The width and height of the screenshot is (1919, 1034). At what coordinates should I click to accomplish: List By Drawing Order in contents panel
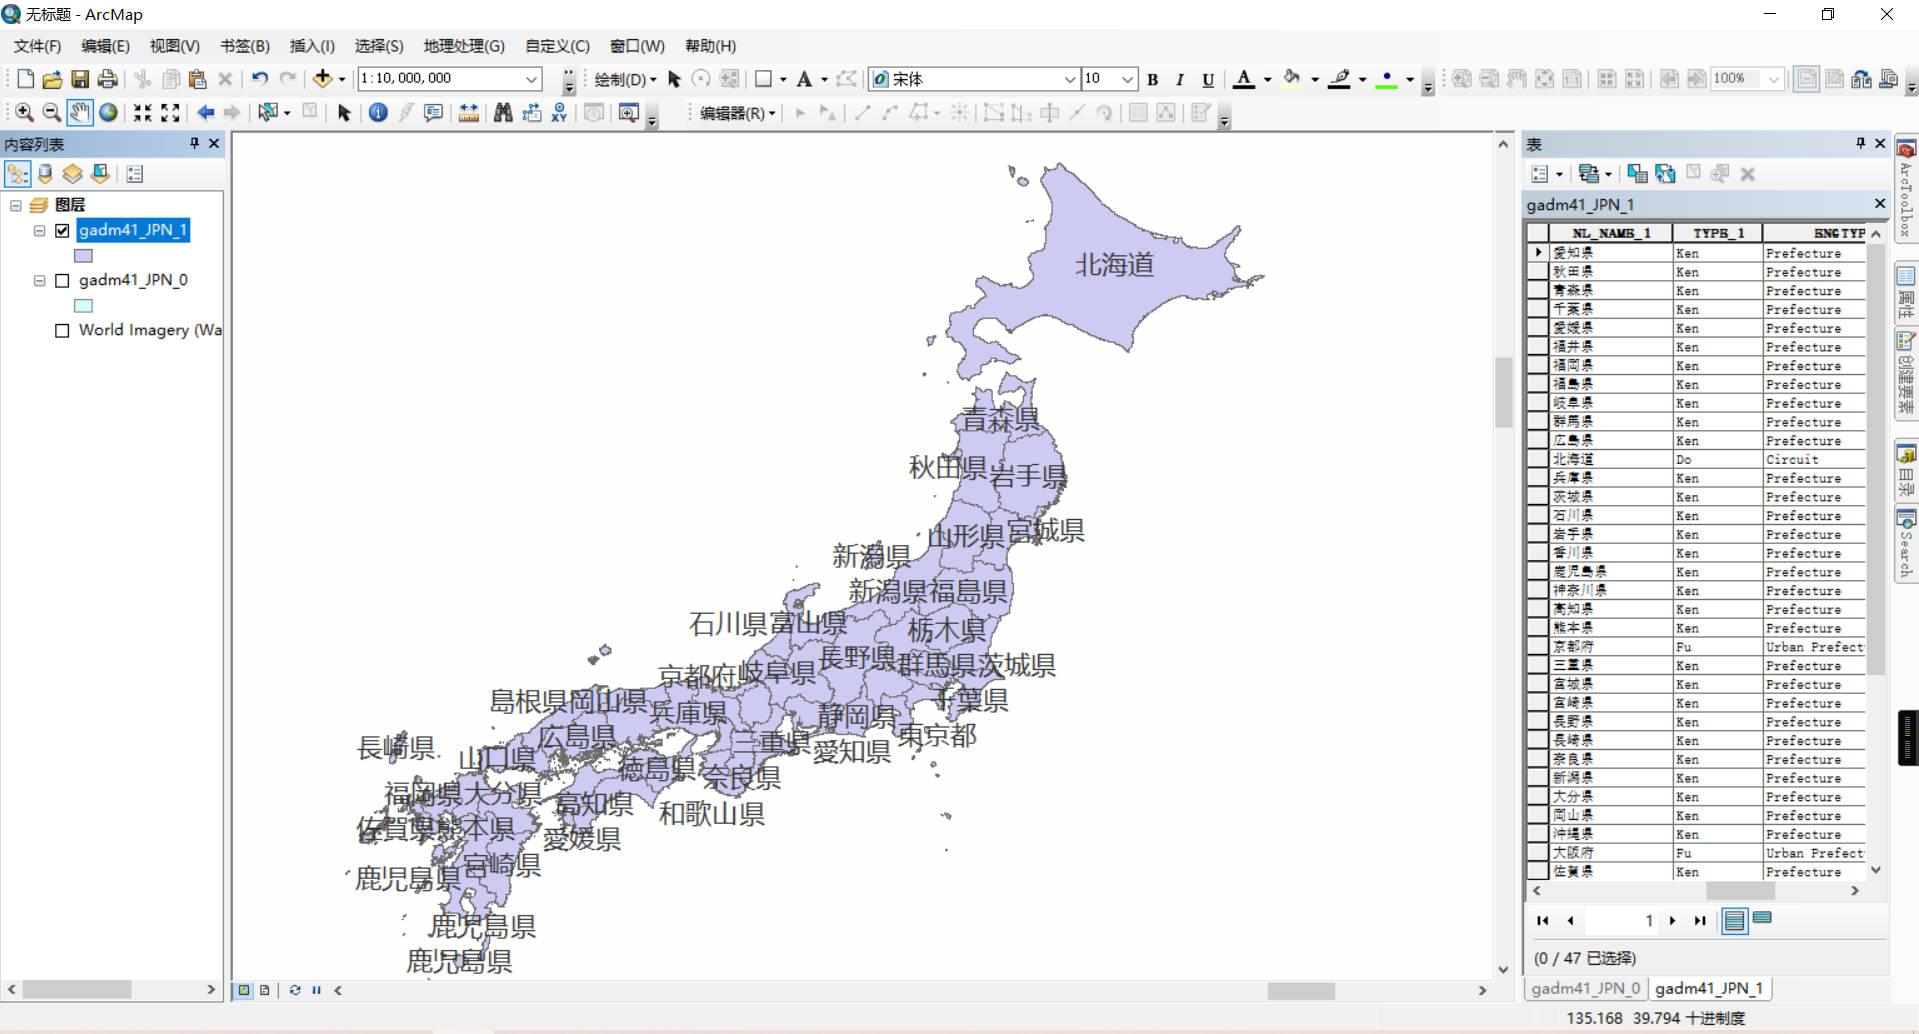pos(18,174)
